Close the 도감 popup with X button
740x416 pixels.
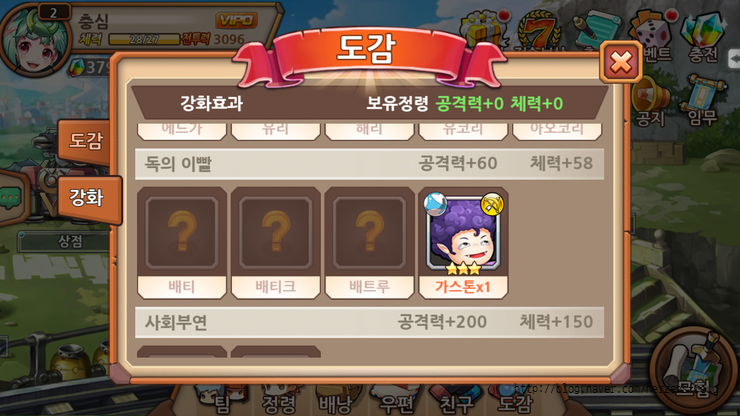tap(621, 62)
